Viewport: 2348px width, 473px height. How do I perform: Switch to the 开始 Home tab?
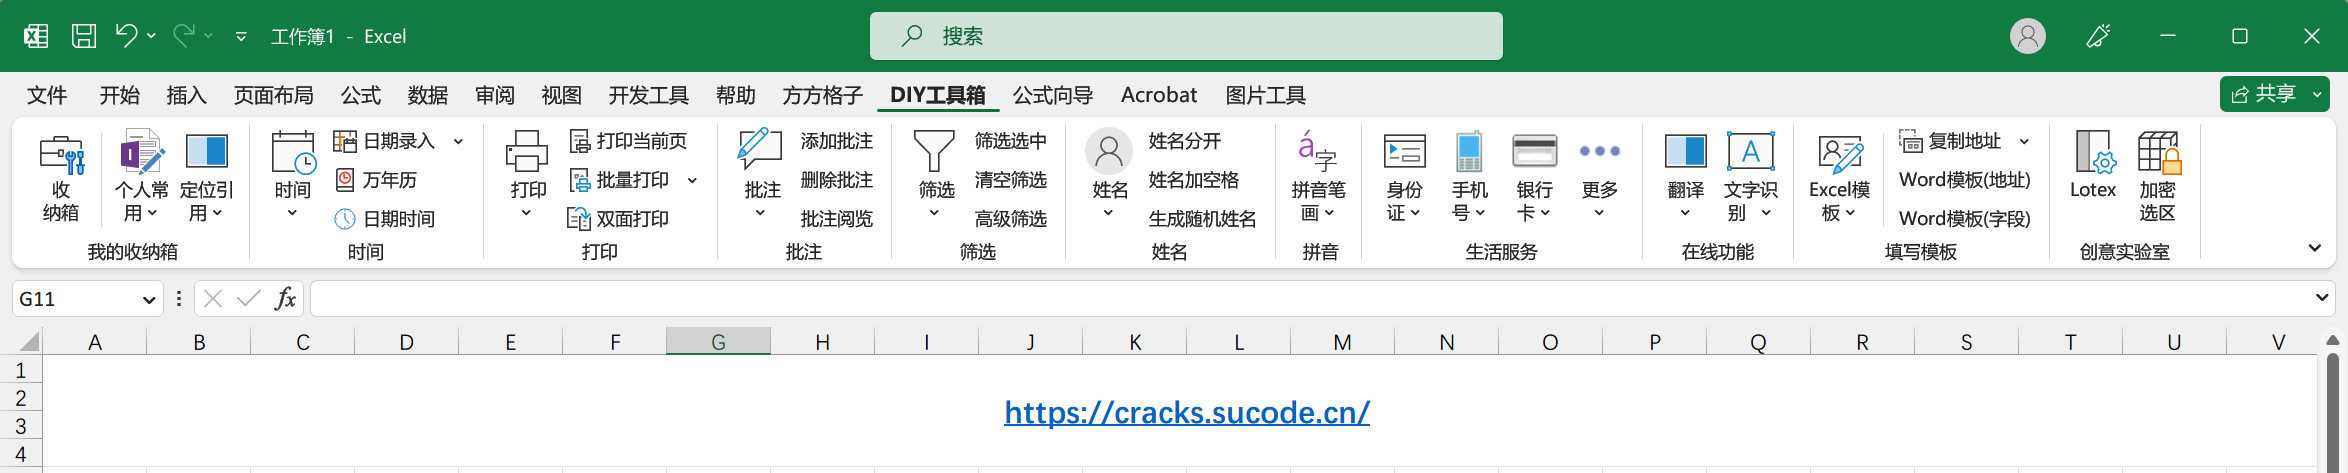click(120, 95)
